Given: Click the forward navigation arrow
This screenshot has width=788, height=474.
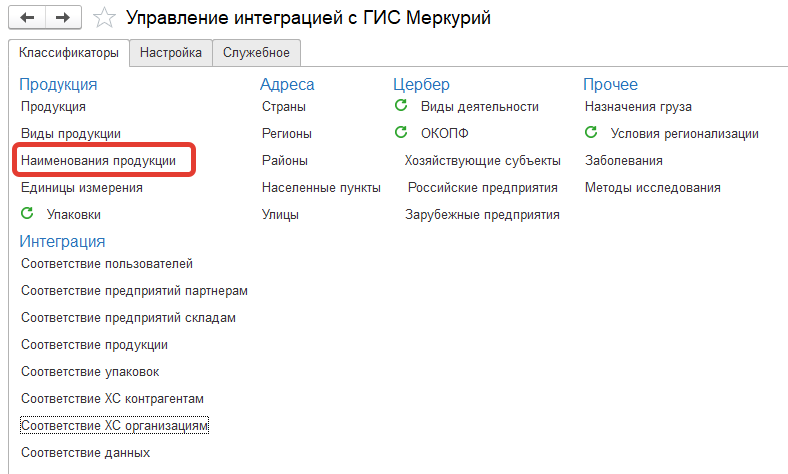Looking at the screenshot, I should [63, 18].
